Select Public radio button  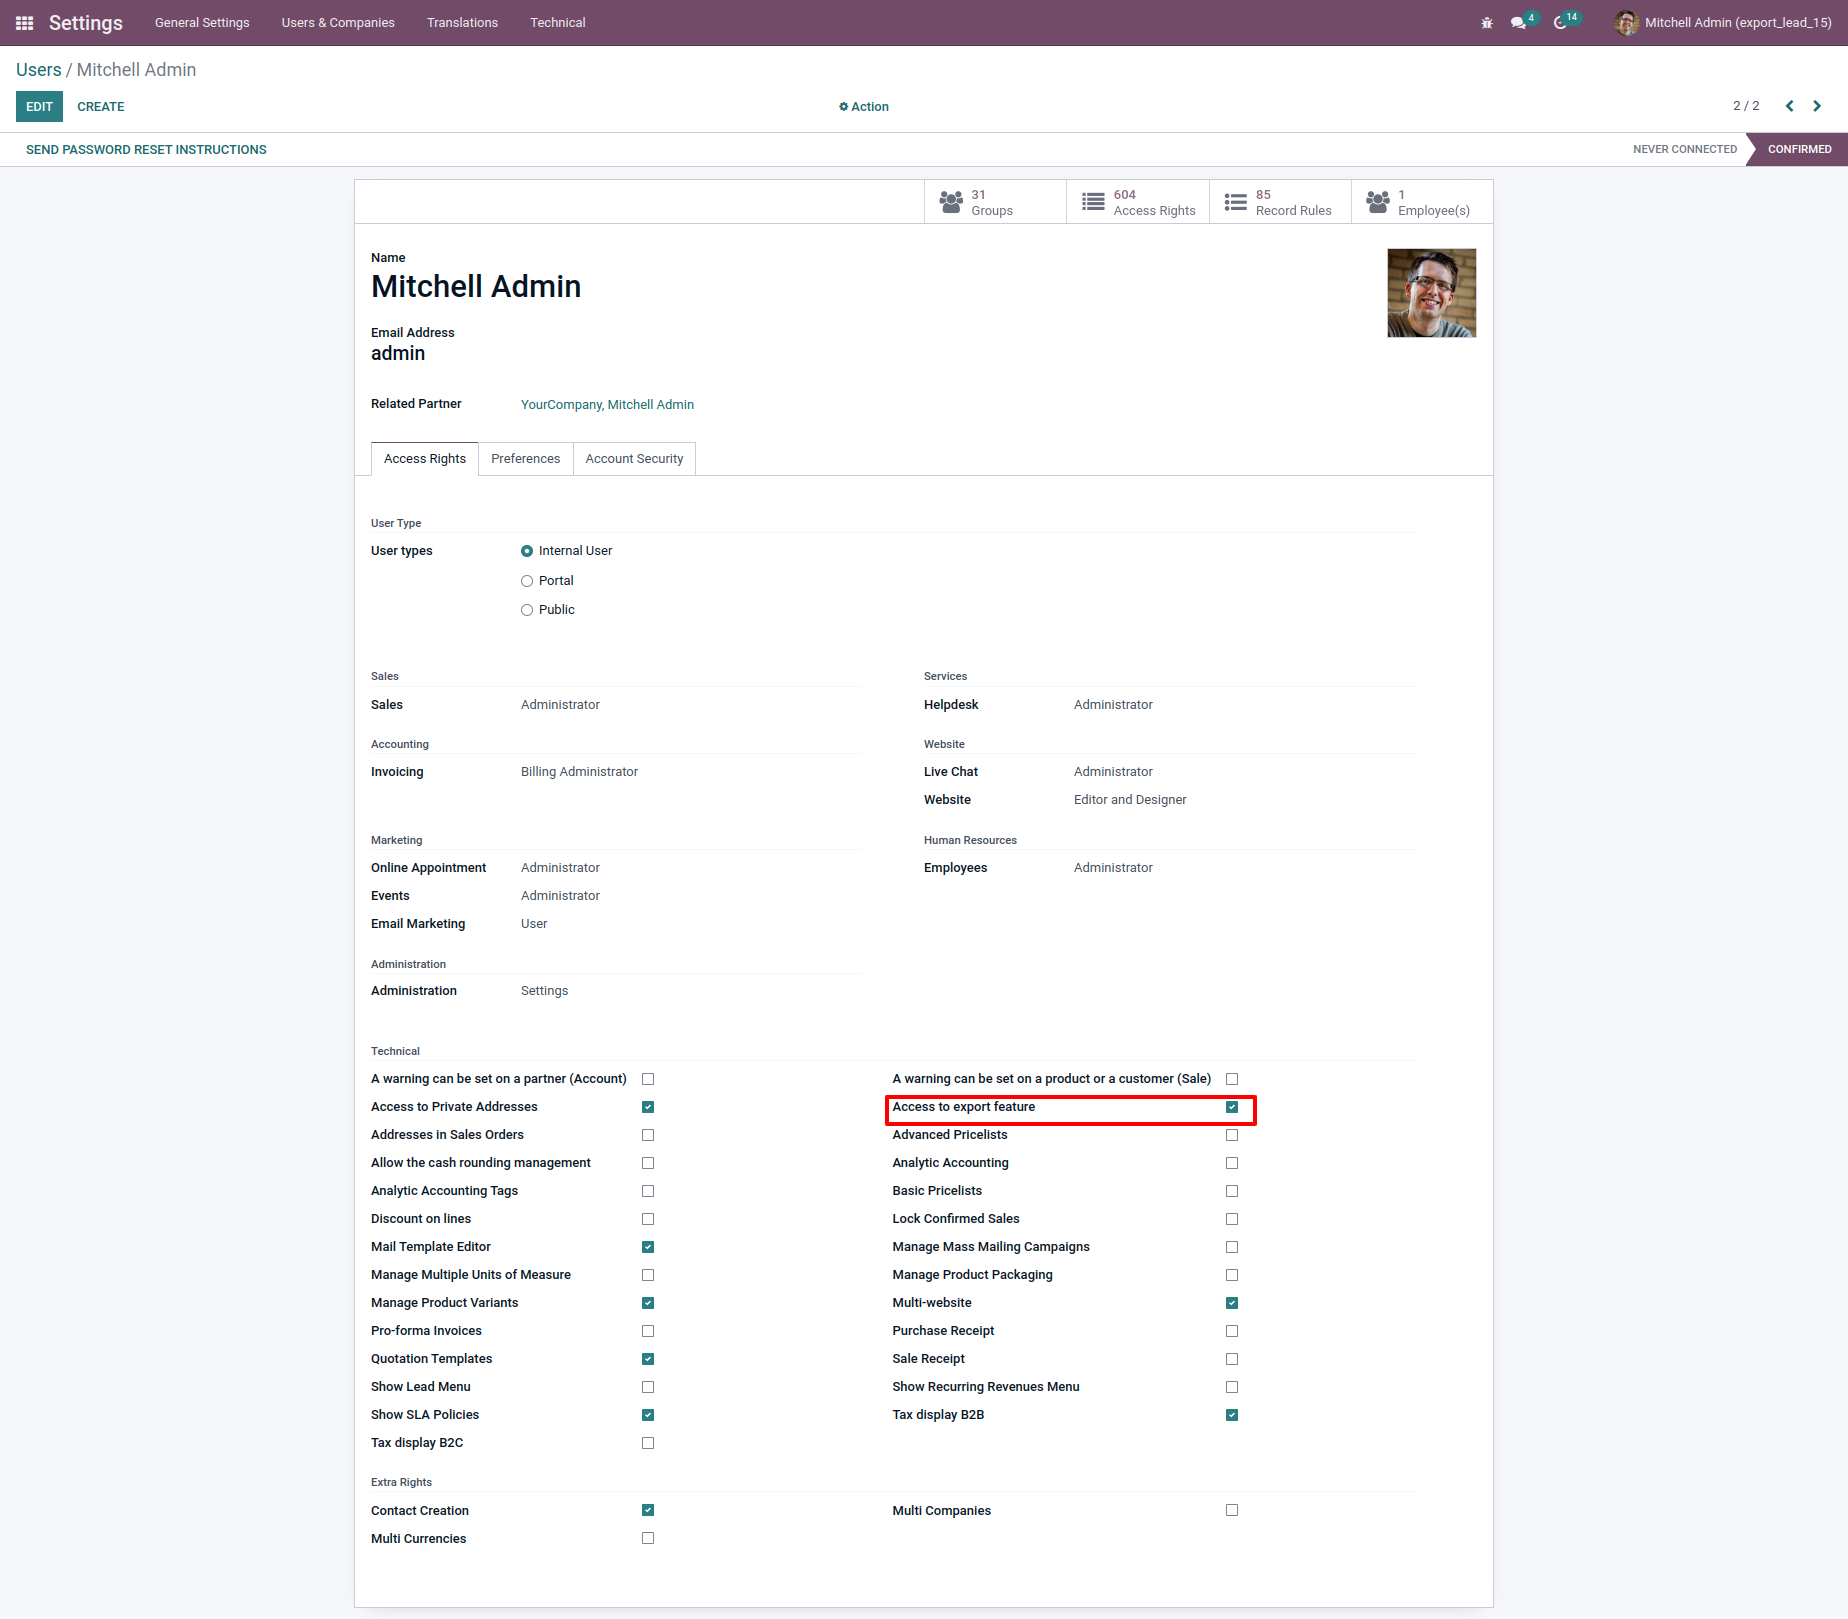(527, 610)
